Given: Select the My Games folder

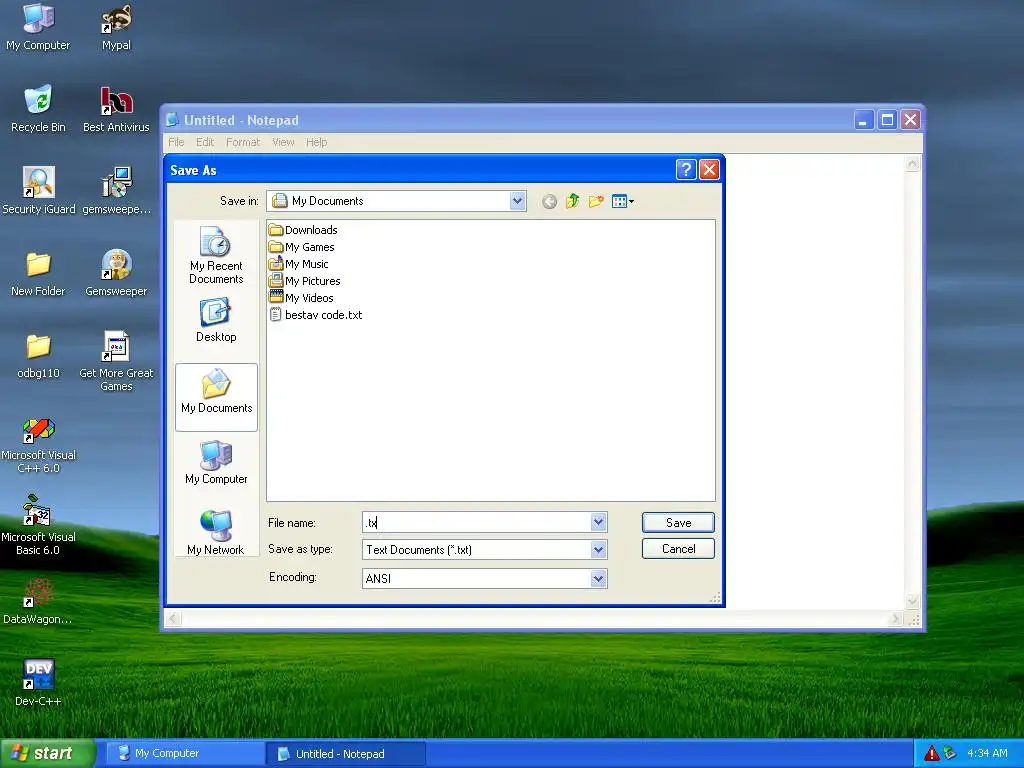Looking at the screenshot, I should 302,247.
